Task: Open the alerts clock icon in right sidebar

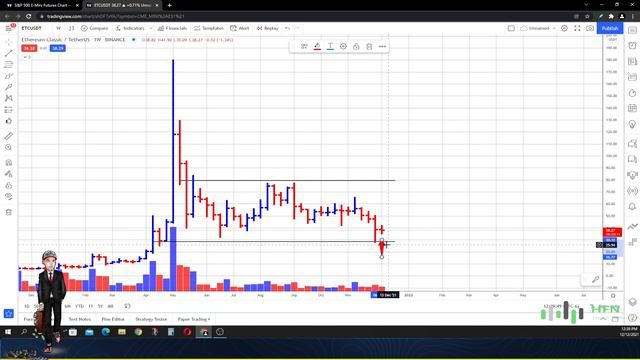Action: pos(632,45)
